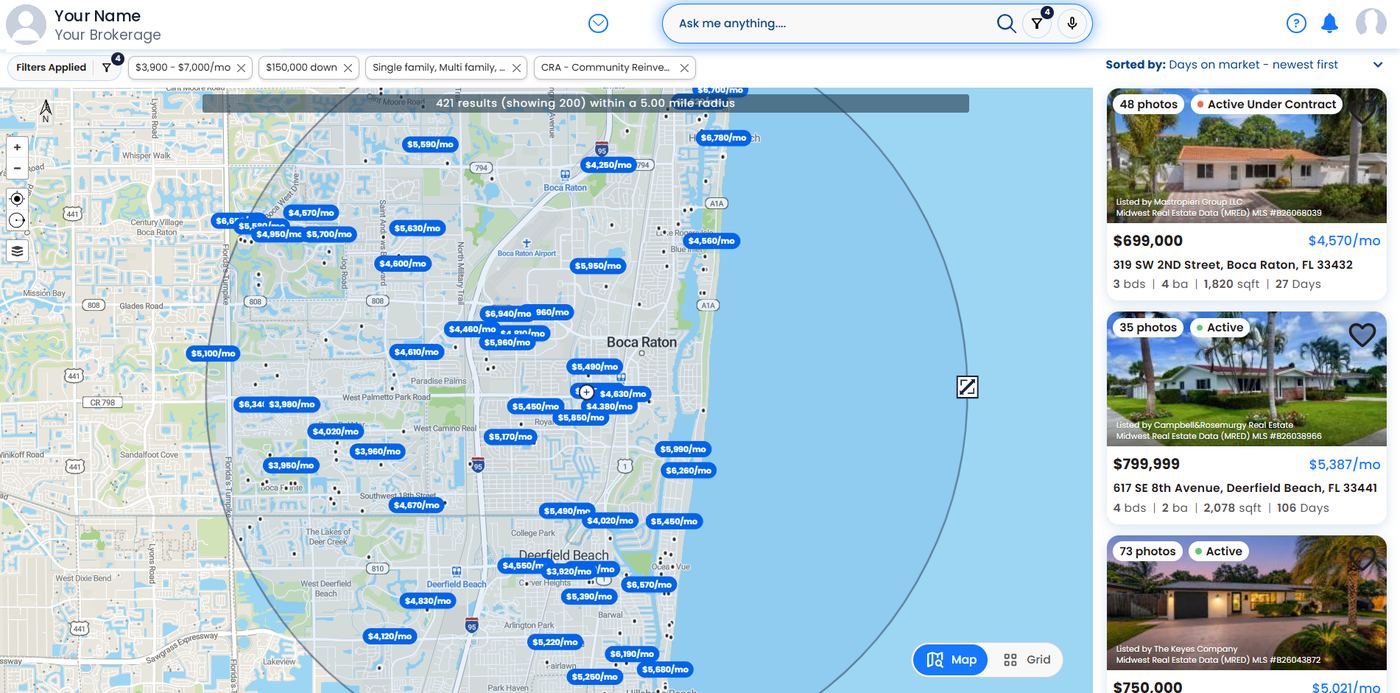Click the $5,387/mo payment estimate
Image resolution: width=1400 pixels, height=693 pixels.
(x=1344, y=465)
